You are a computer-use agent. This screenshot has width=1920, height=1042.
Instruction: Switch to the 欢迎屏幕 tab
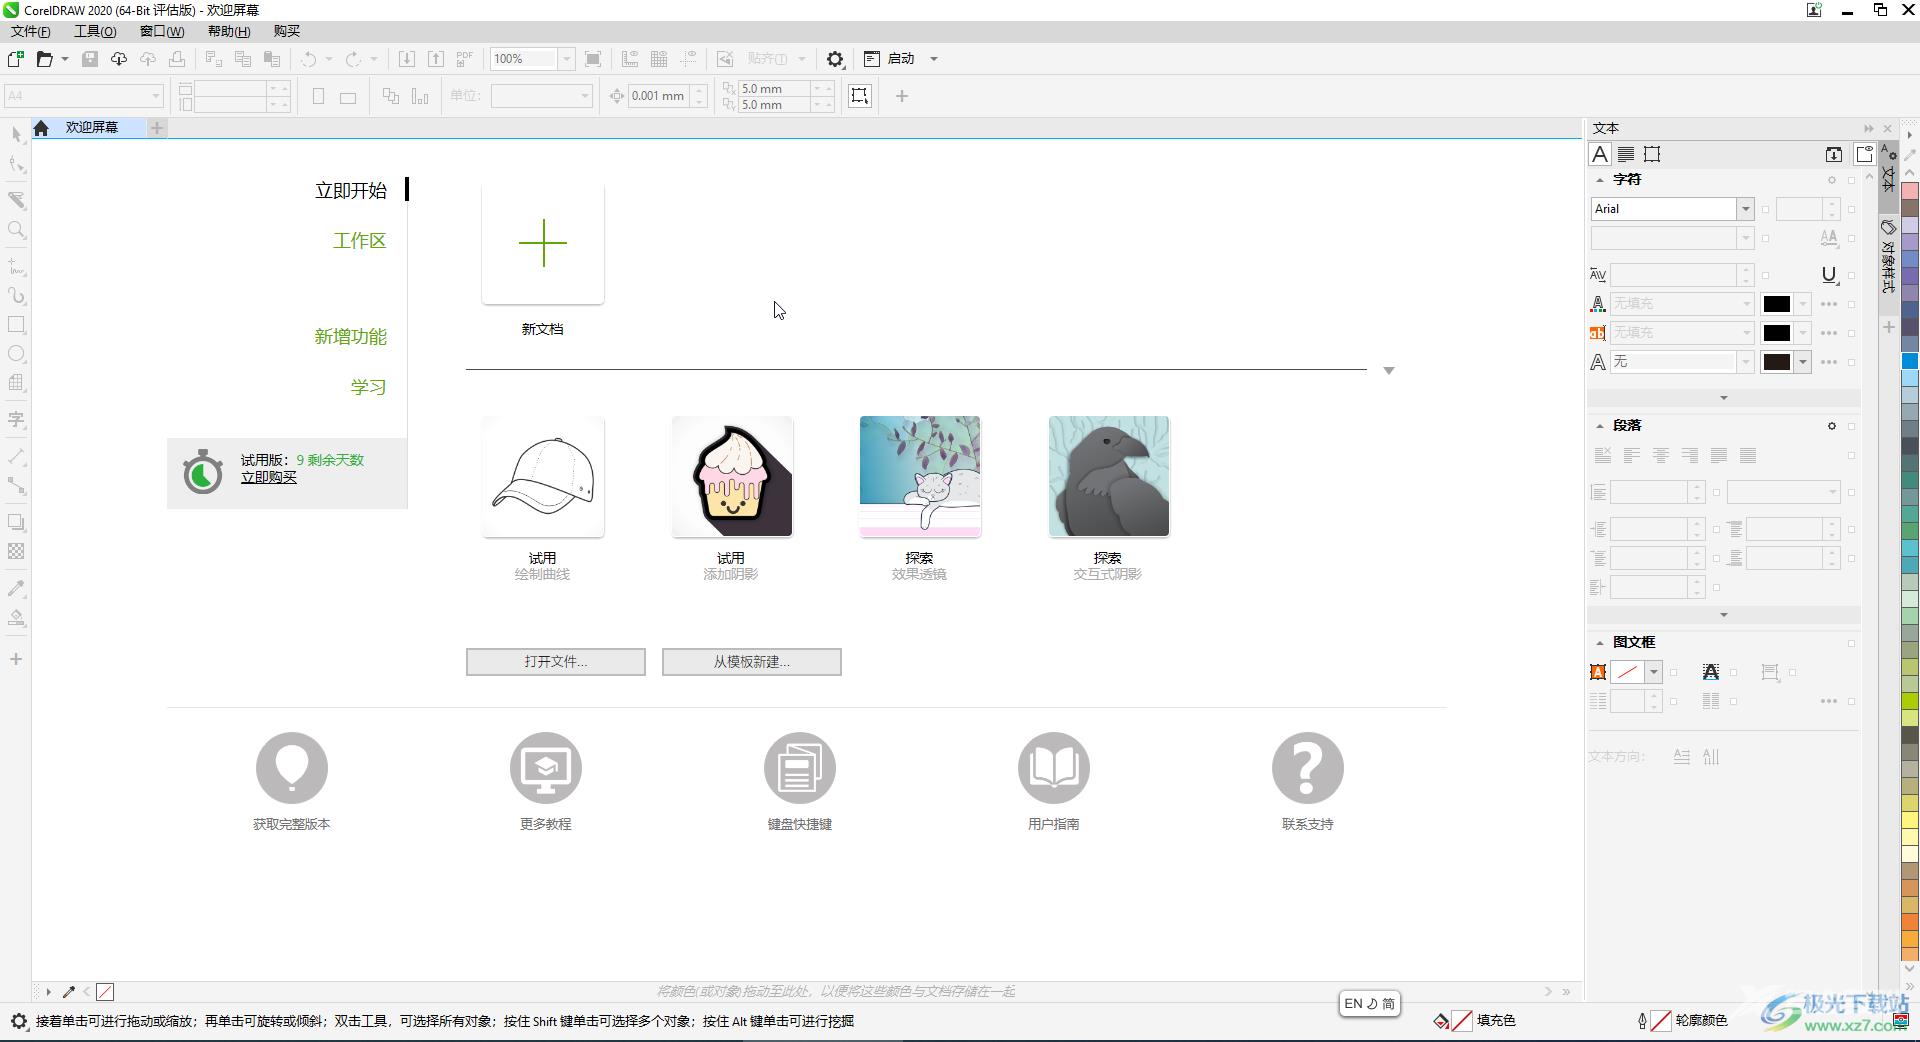pos(92,128)
